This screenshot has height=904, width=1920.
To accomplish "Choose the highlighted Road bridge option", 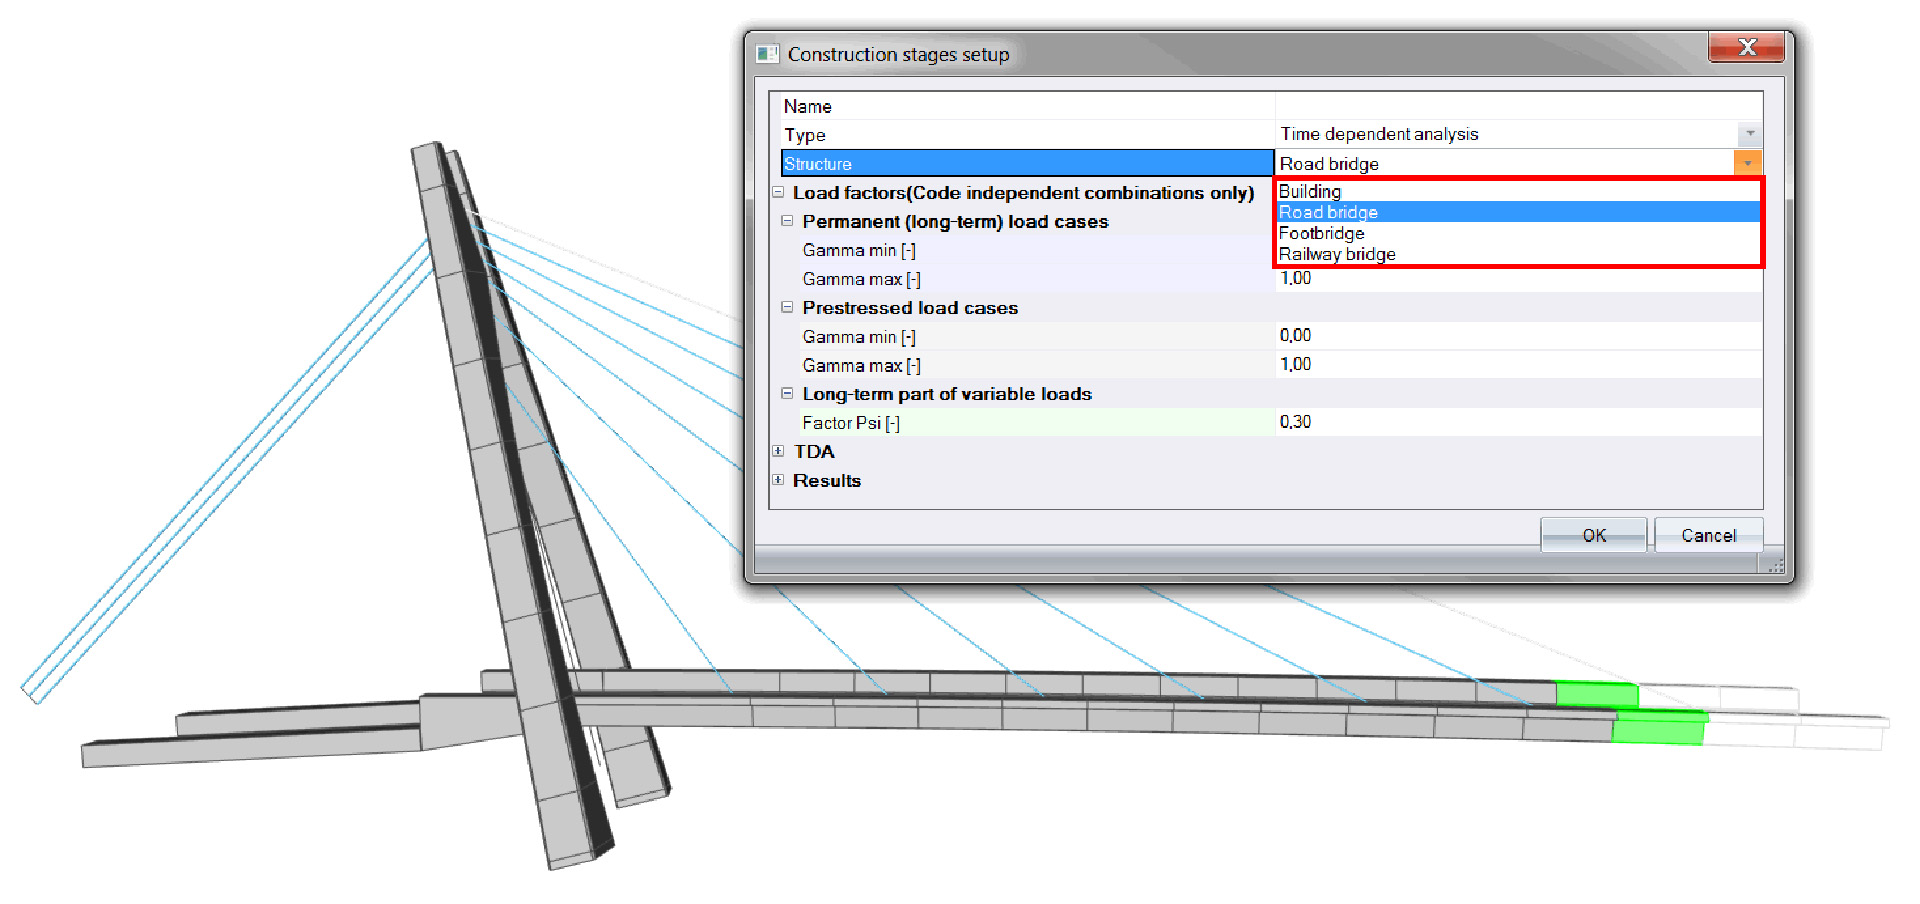I will pos(1329,211).
